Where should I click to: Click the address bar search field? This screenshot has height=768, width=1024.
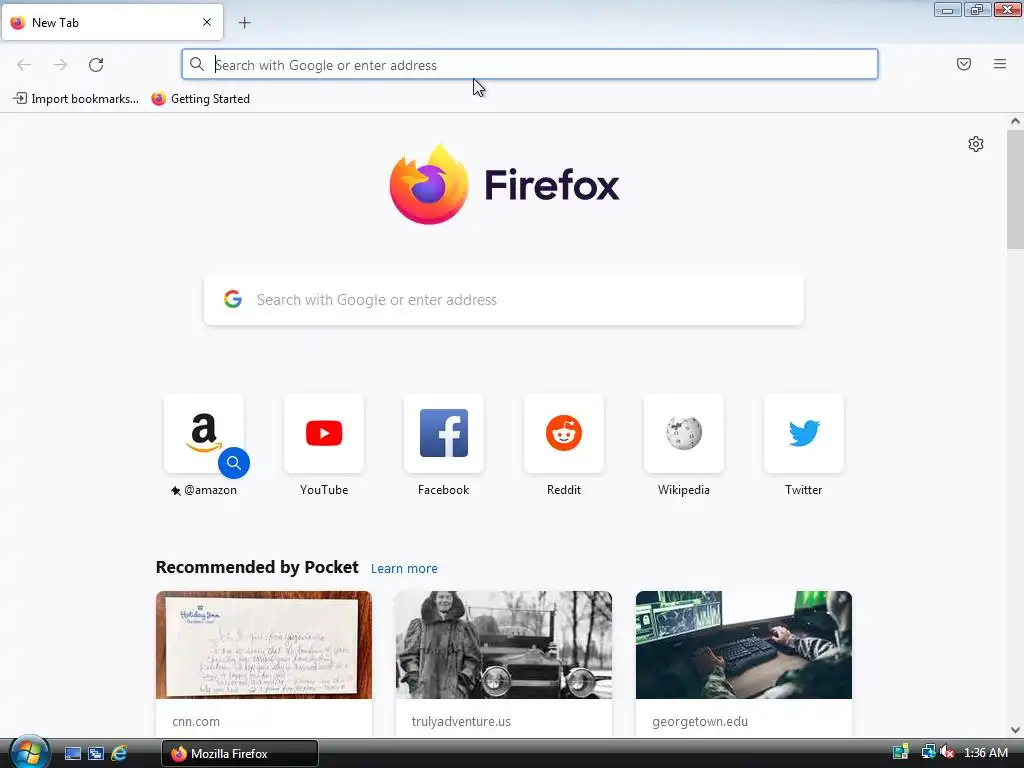coord(530,65)
